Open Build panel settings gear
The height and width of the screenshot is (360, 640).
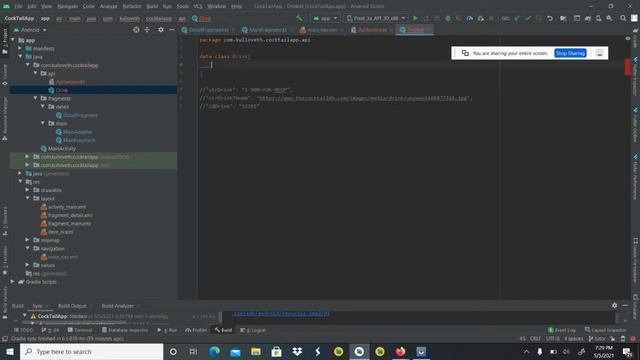(x=614, y=305)
